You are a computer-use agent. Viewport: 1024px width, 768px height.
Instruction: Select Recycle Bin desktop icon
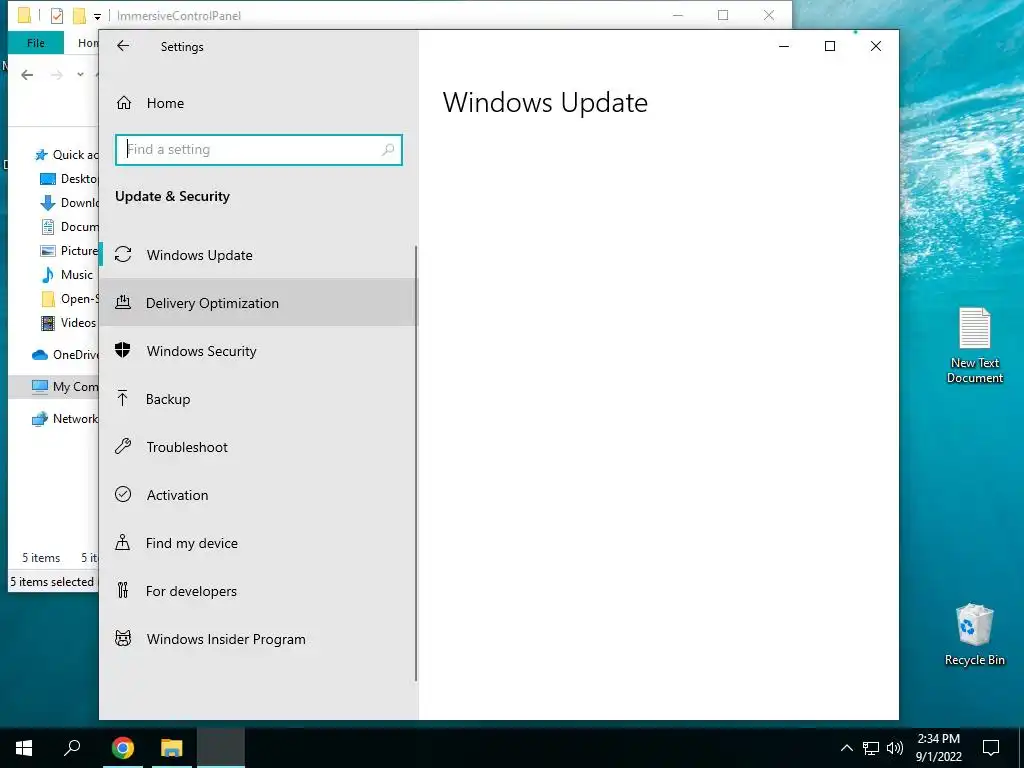974,634
